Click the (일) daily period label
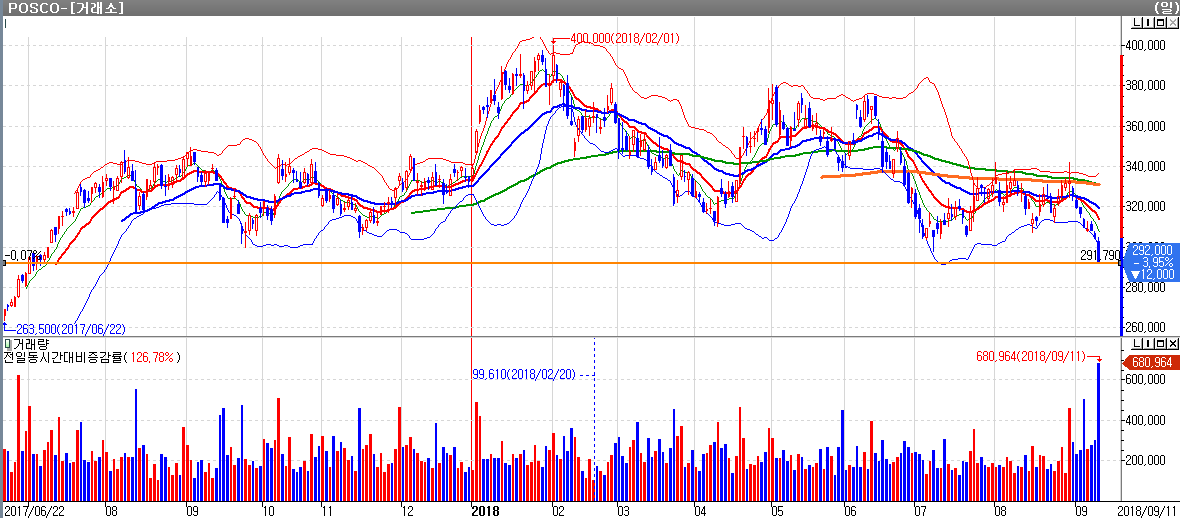Viewport: 1180px width, 518px height. [1165, 7]
